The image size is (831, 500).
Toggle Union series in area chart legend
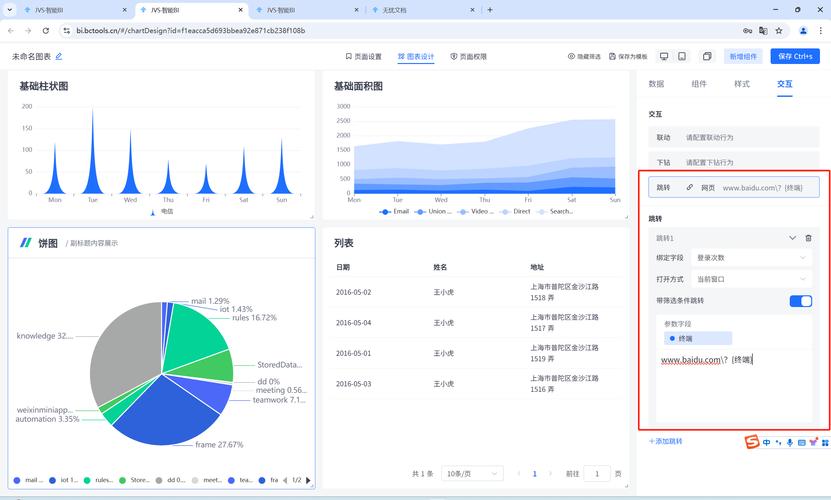point(433,212)
